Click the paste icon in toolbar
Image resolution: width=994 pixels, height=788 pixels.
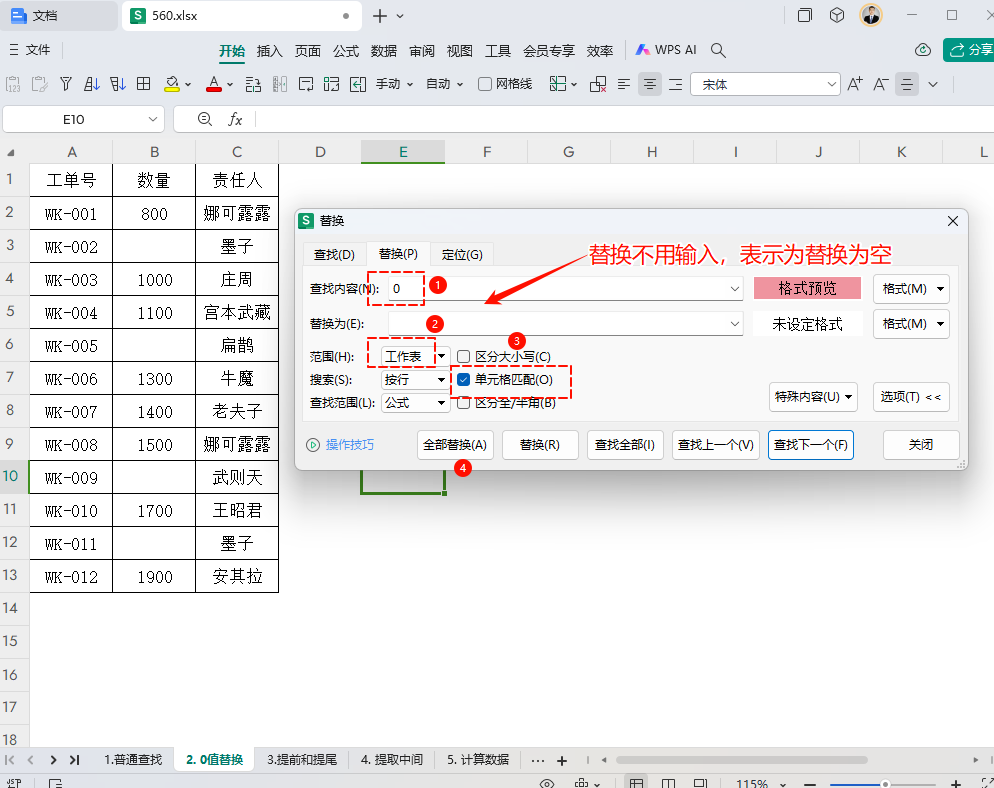39,84
